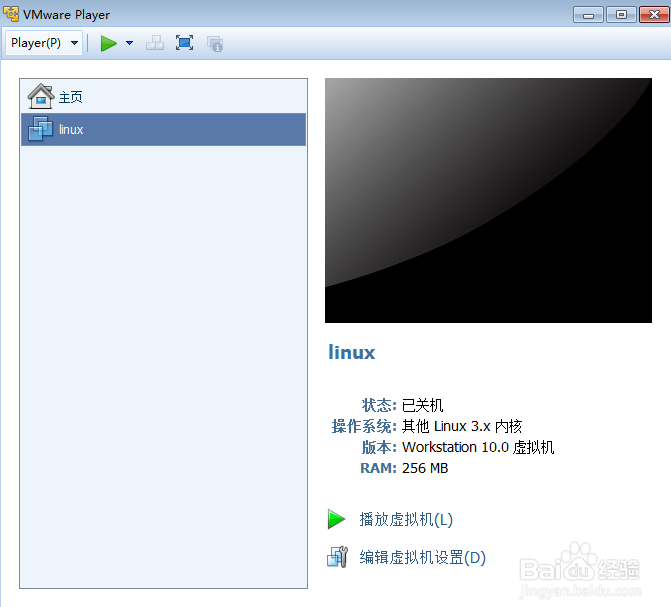Viewport: 671px width, 607px height.
Task: Click the black virtual machine preview thumbnail
Action: pos(488,200)
